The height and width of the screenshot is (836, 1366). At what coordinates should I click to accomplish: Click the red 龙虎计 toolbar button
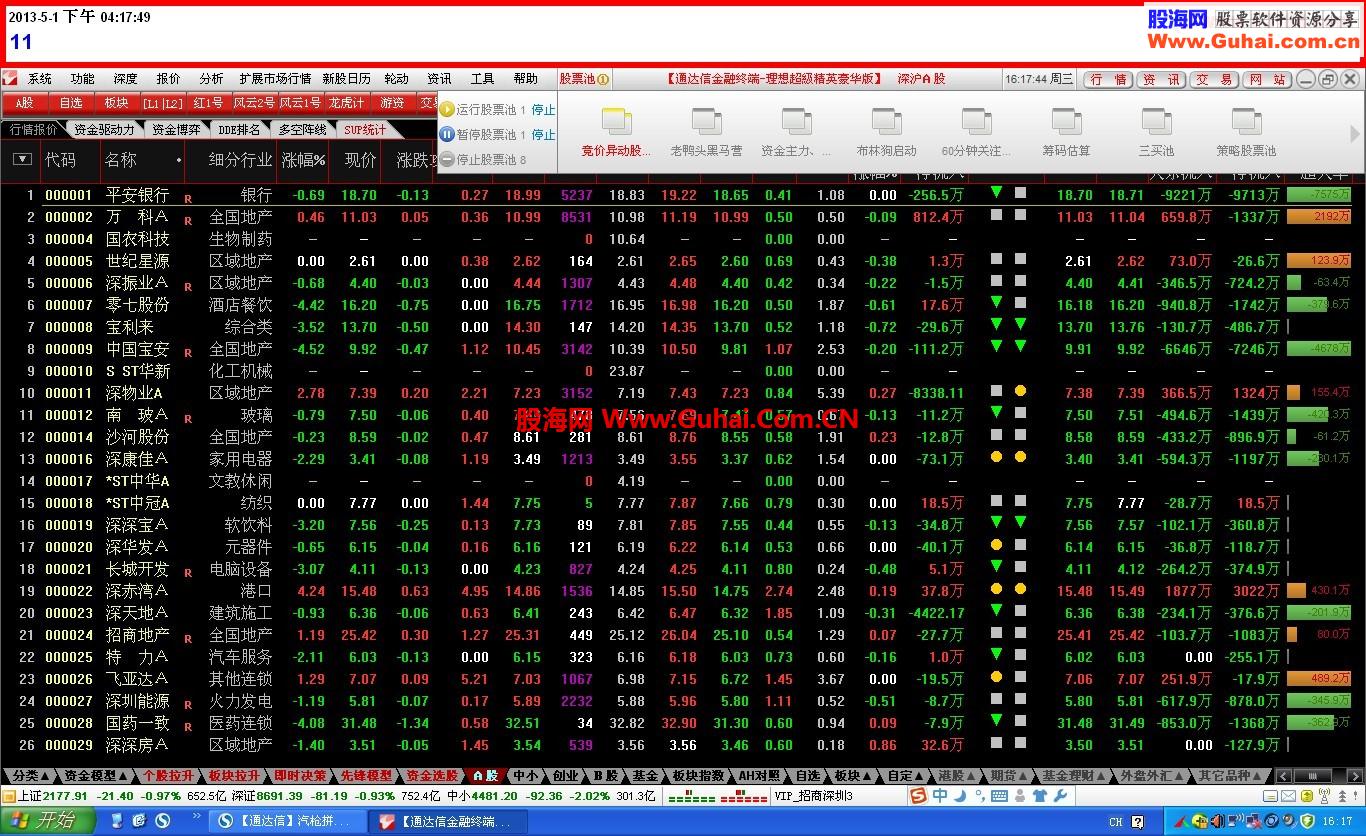[347, 103]
